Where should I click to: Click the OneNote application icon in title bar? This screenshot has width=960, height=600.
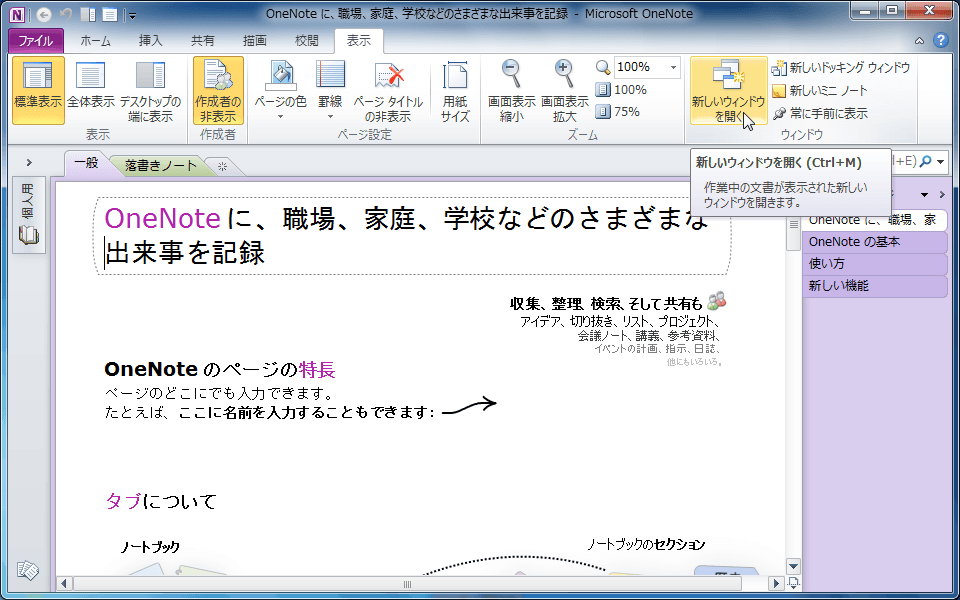[x=18, y=13]
